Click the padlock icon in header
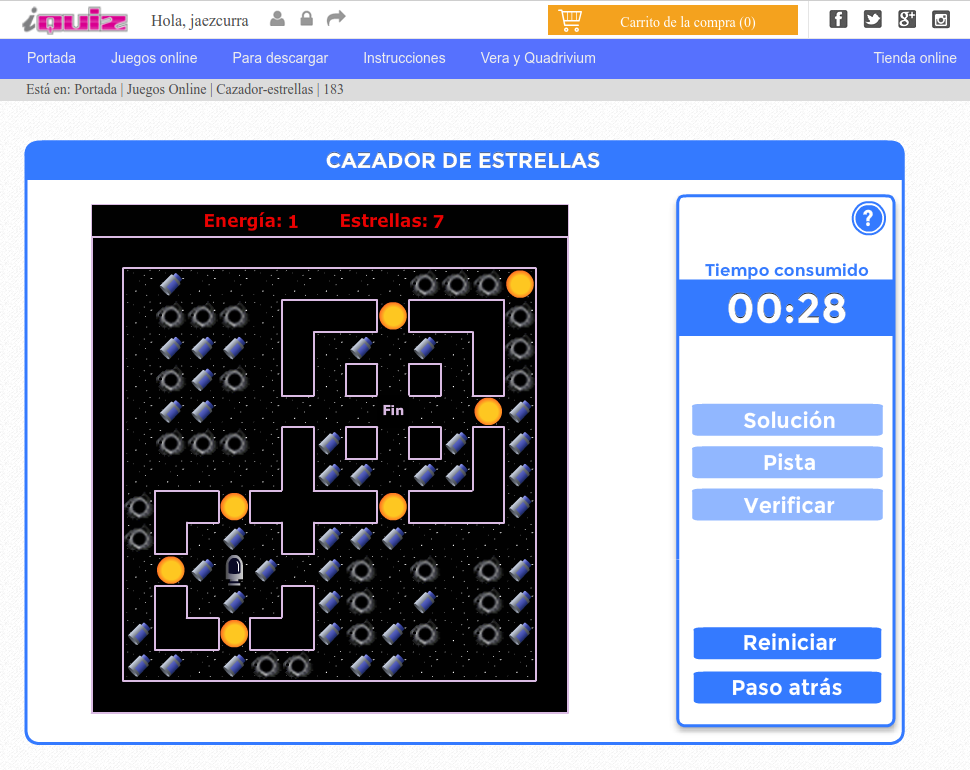970x770 pixels. tap(306, 19)
